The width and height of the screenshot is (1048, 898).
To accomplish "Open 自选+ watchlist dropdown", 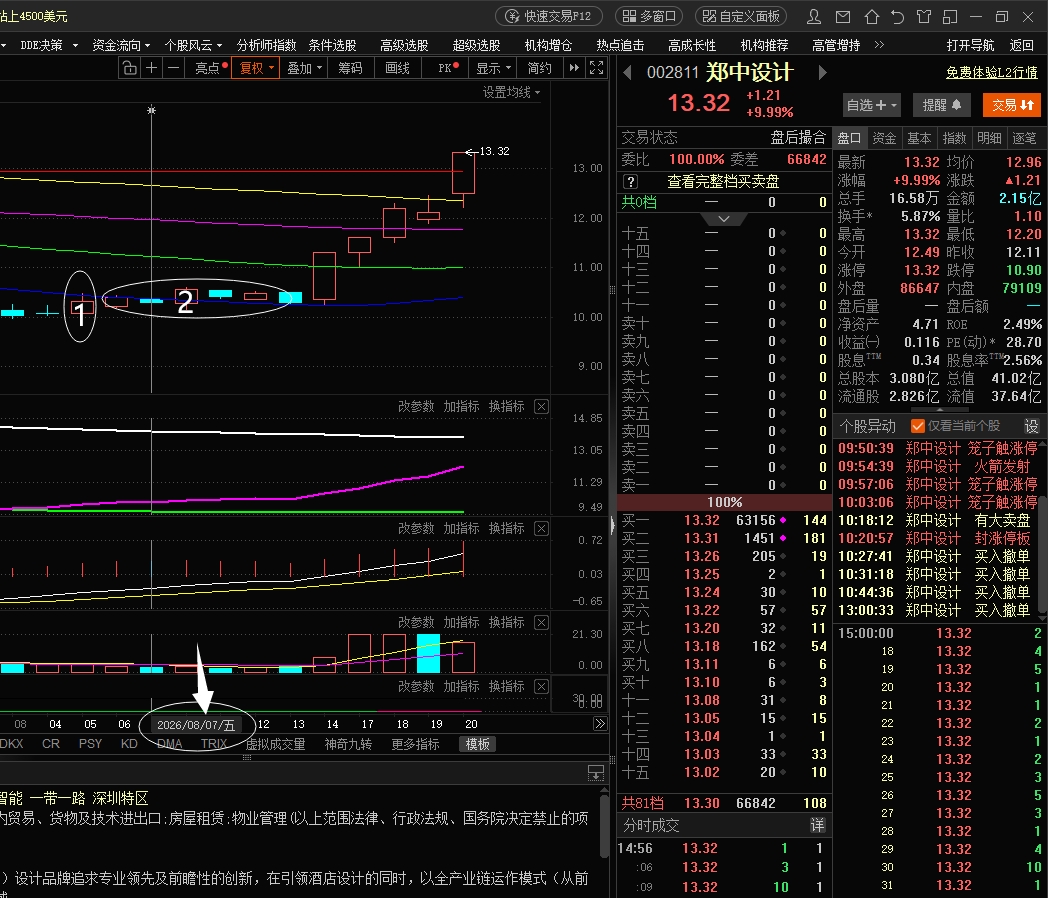I will 872,105.
